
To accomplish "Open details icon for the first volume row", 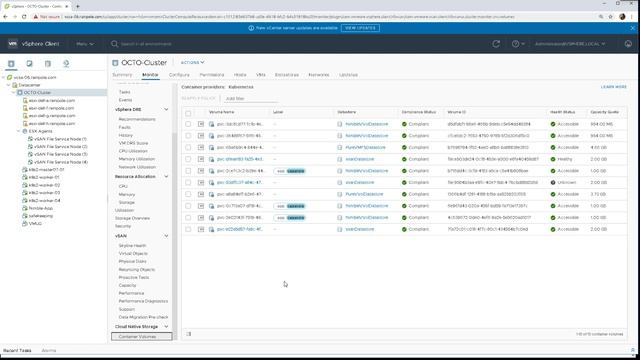I will (201, 124).
